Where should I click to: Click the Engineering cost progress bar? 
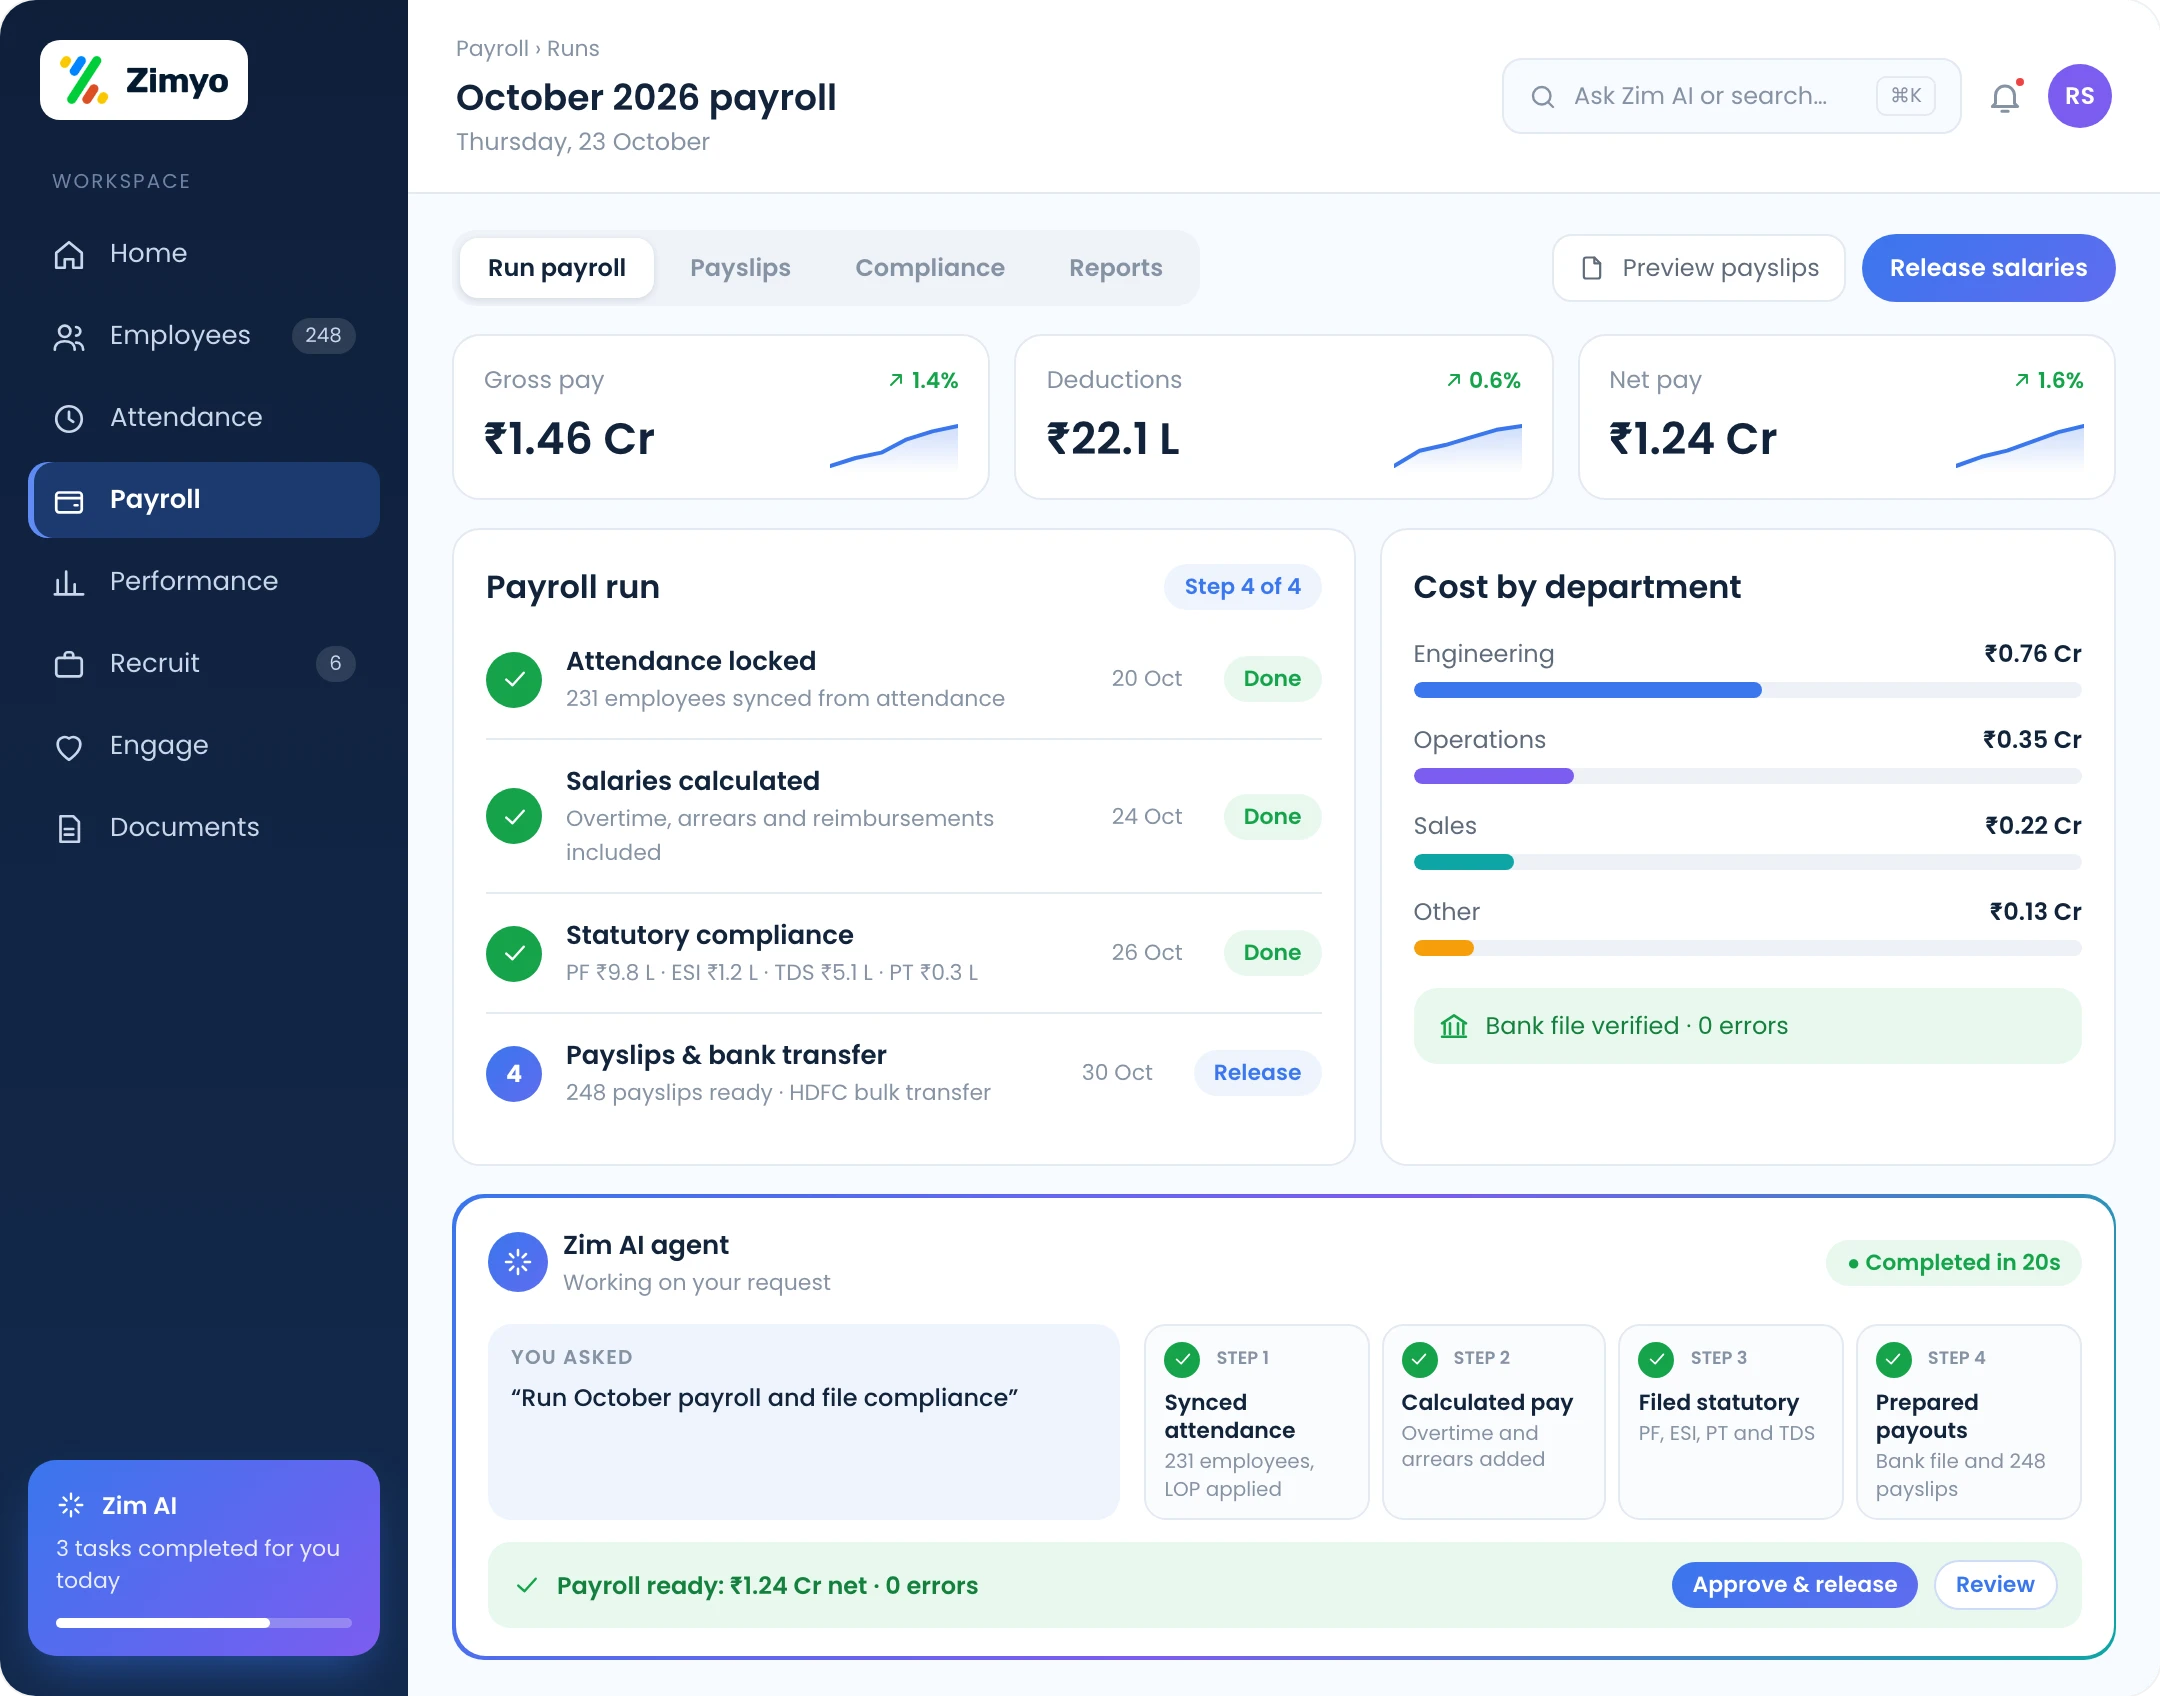pos(1747,690)
